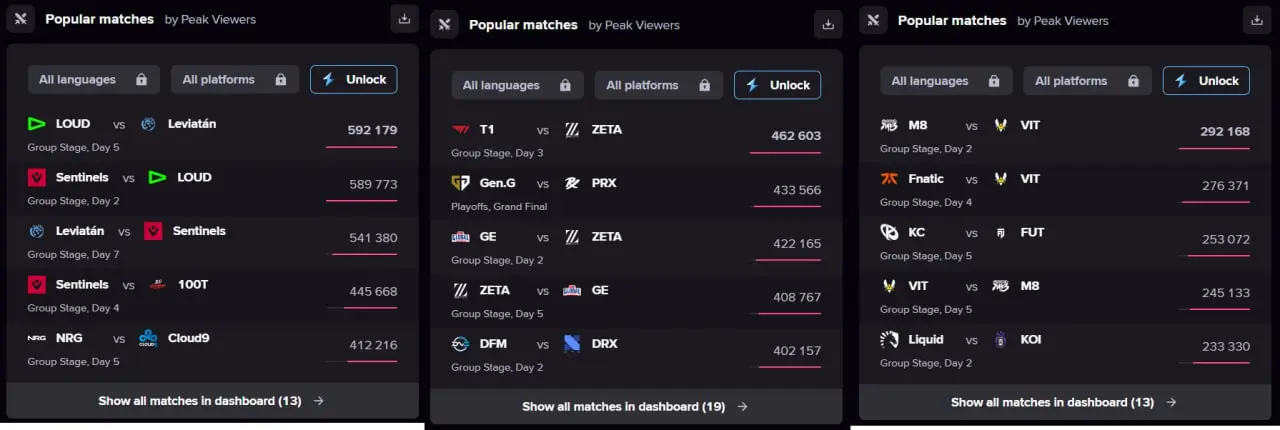Open All platforms filter in left panel
Screen dimensions: 1280x430
pos(235,79)
